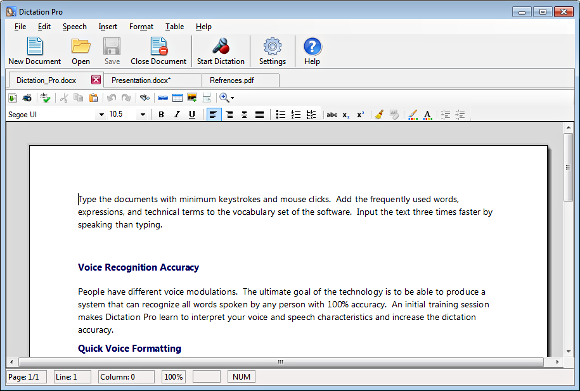Toggle Italic formatting
This screenshot has width=580, height=391.
177,115
